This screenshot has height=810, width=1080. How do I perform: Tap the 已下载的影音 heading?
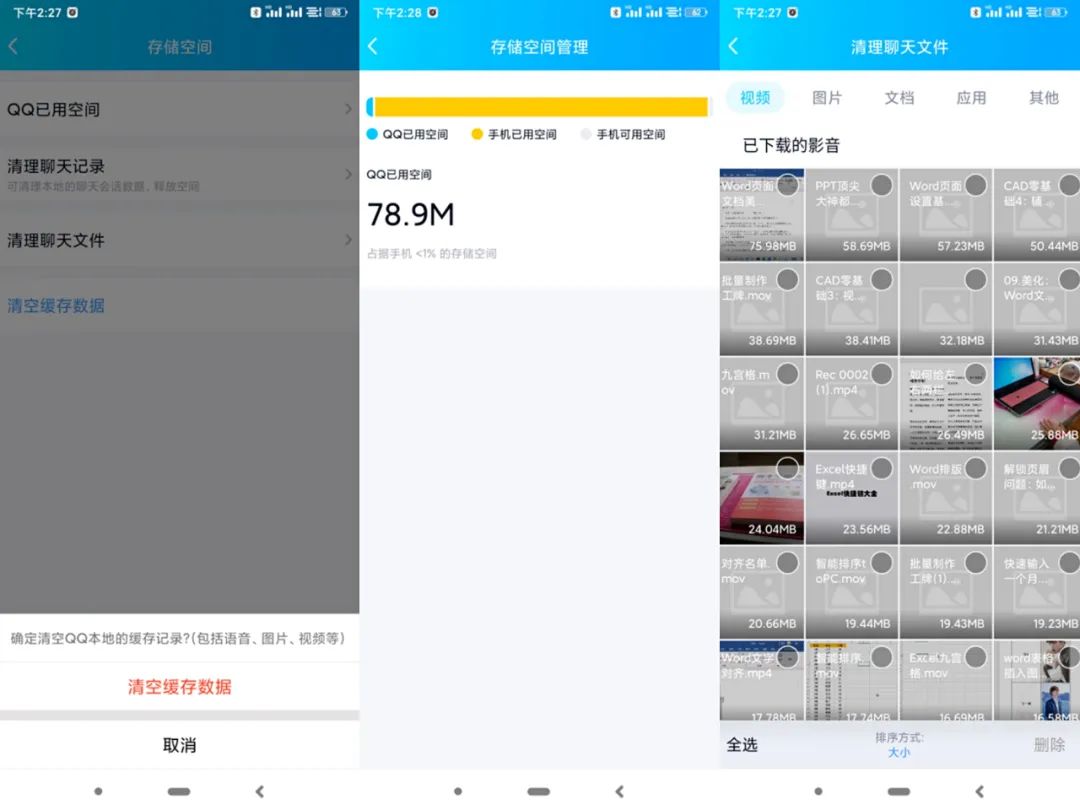click(x=791, y=145)
